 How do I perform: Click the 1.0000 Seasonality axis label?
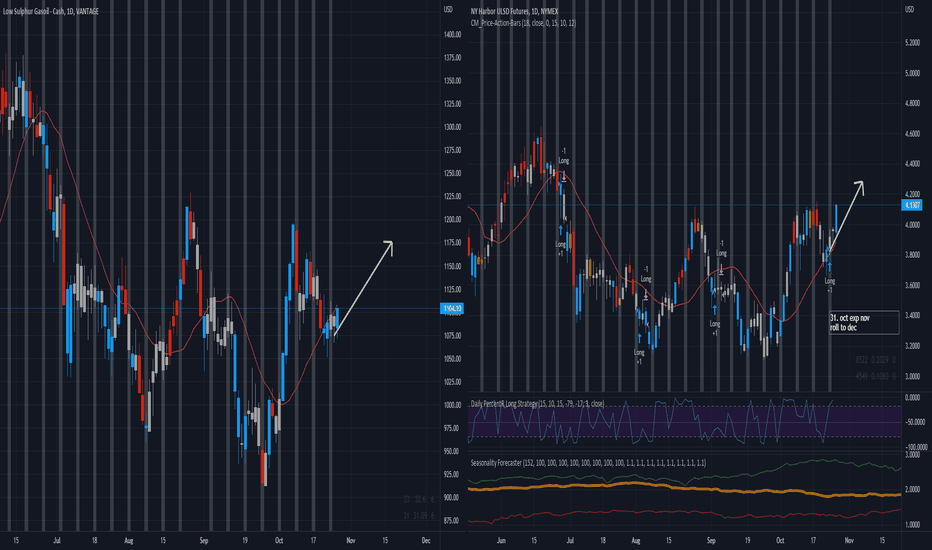tap(912, 525)
